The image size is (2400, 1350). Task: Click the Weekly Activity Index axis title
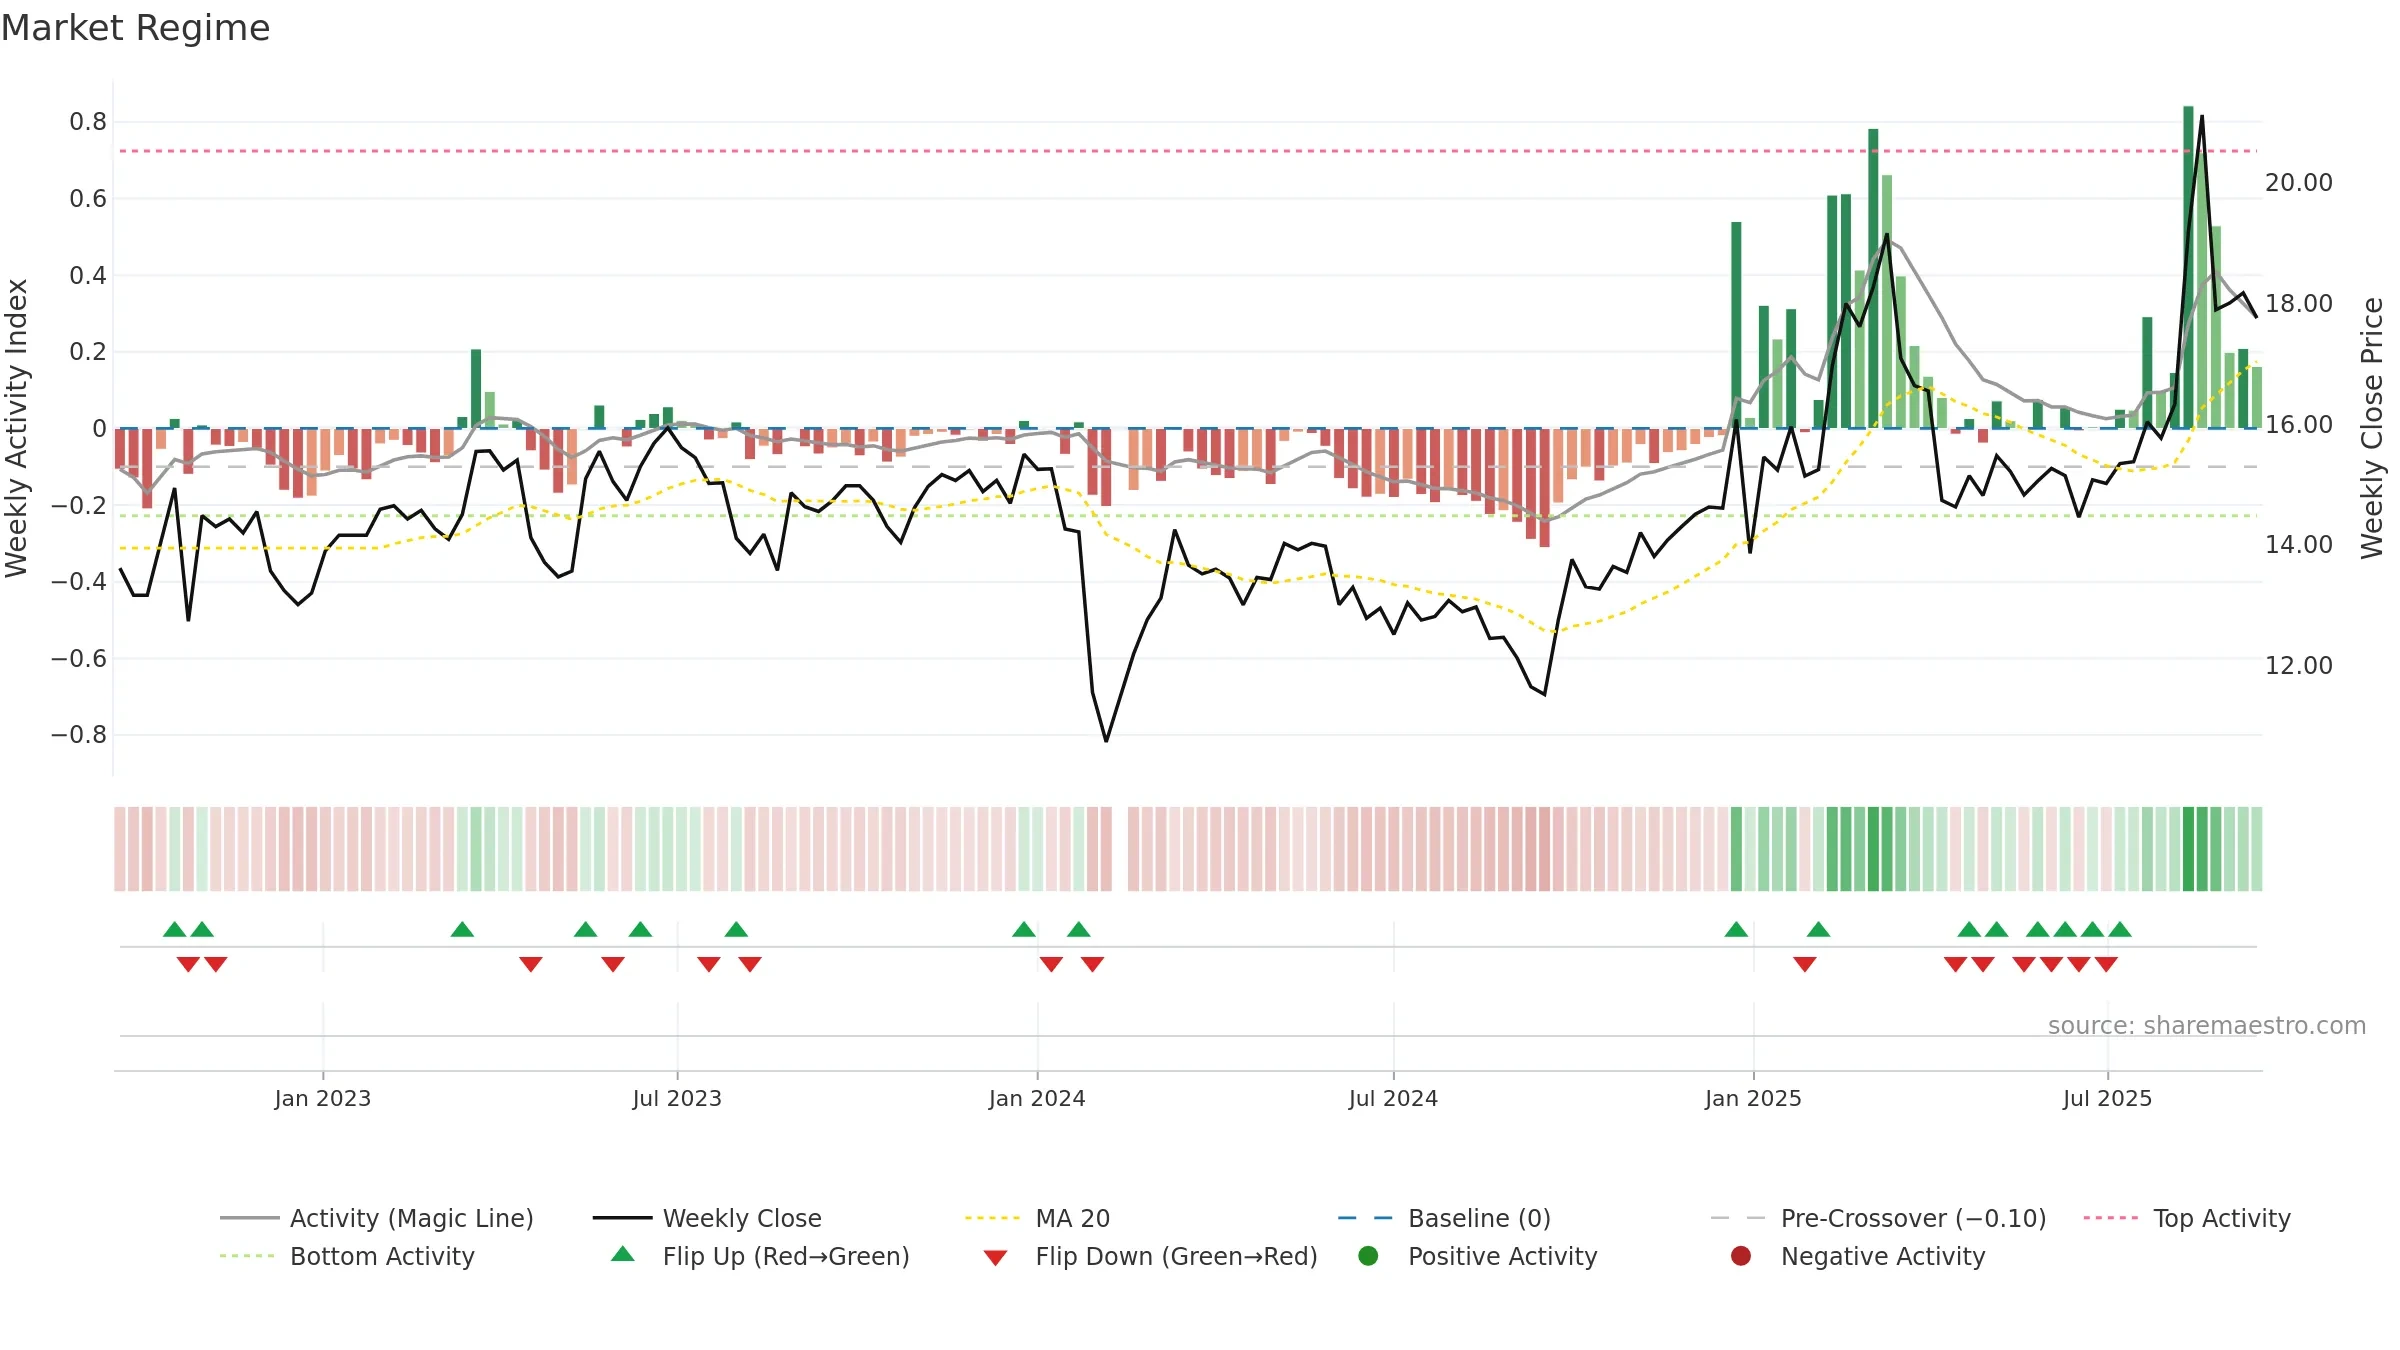click(x=16, y=428)
